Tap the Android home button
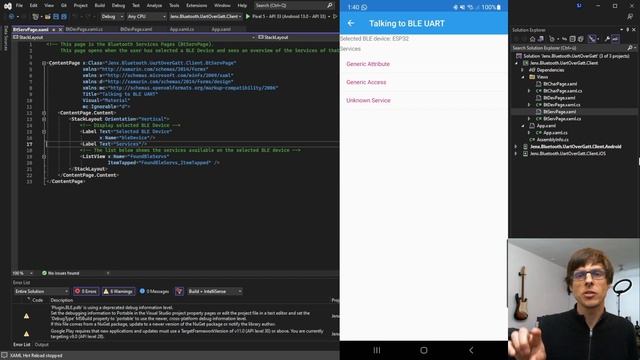Viewport: 640px width, 360px height. [424, 350]
